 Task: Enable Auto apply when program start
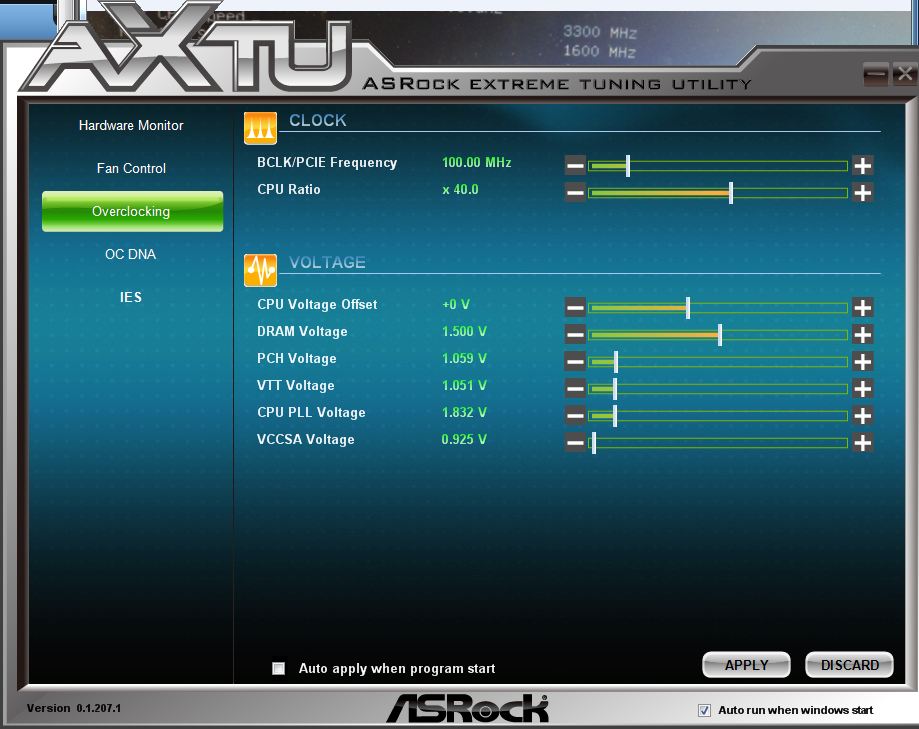[278, 669]
